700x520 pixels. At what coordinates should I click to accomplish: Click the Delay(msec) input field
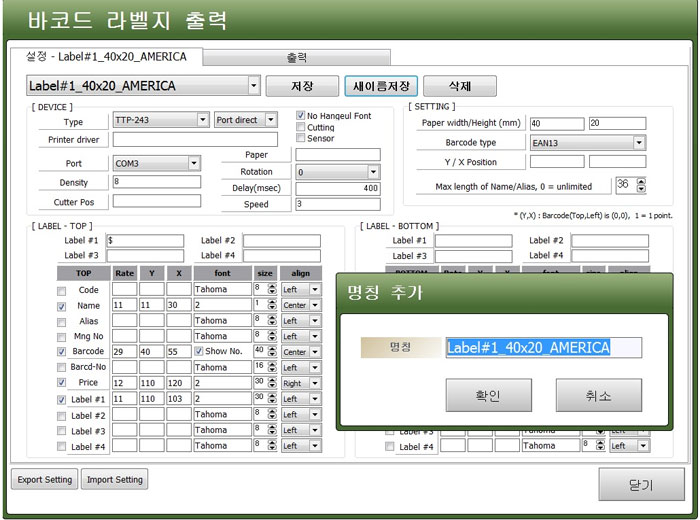tap(338, 188)
